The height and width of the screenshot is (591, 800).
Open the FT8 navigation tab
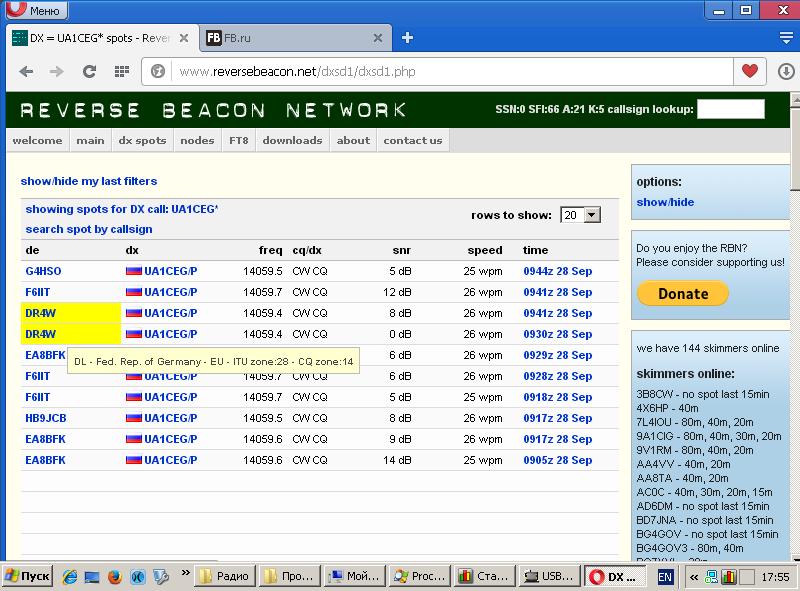pyautogui.click(x=239, y=140)
